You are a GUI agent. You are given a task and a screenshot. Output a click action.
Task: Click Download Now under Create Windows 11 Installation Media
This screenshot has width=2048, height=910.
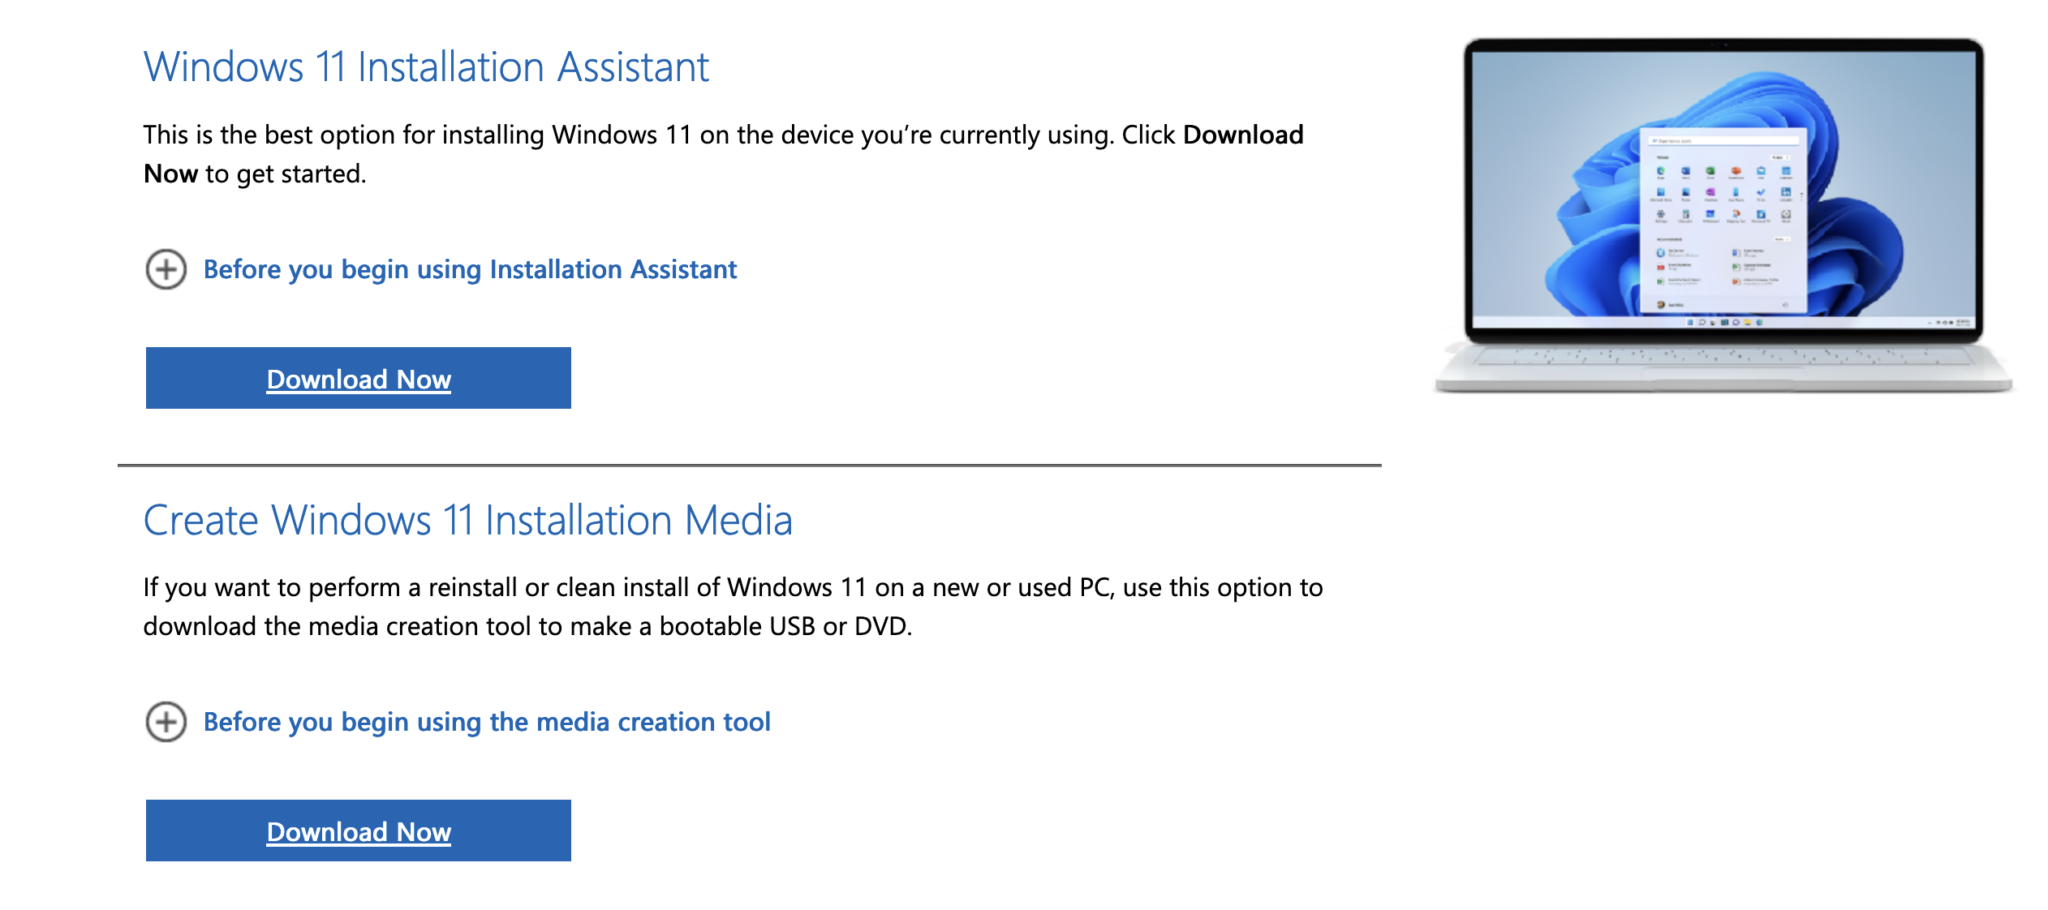(x=358, y=830)
